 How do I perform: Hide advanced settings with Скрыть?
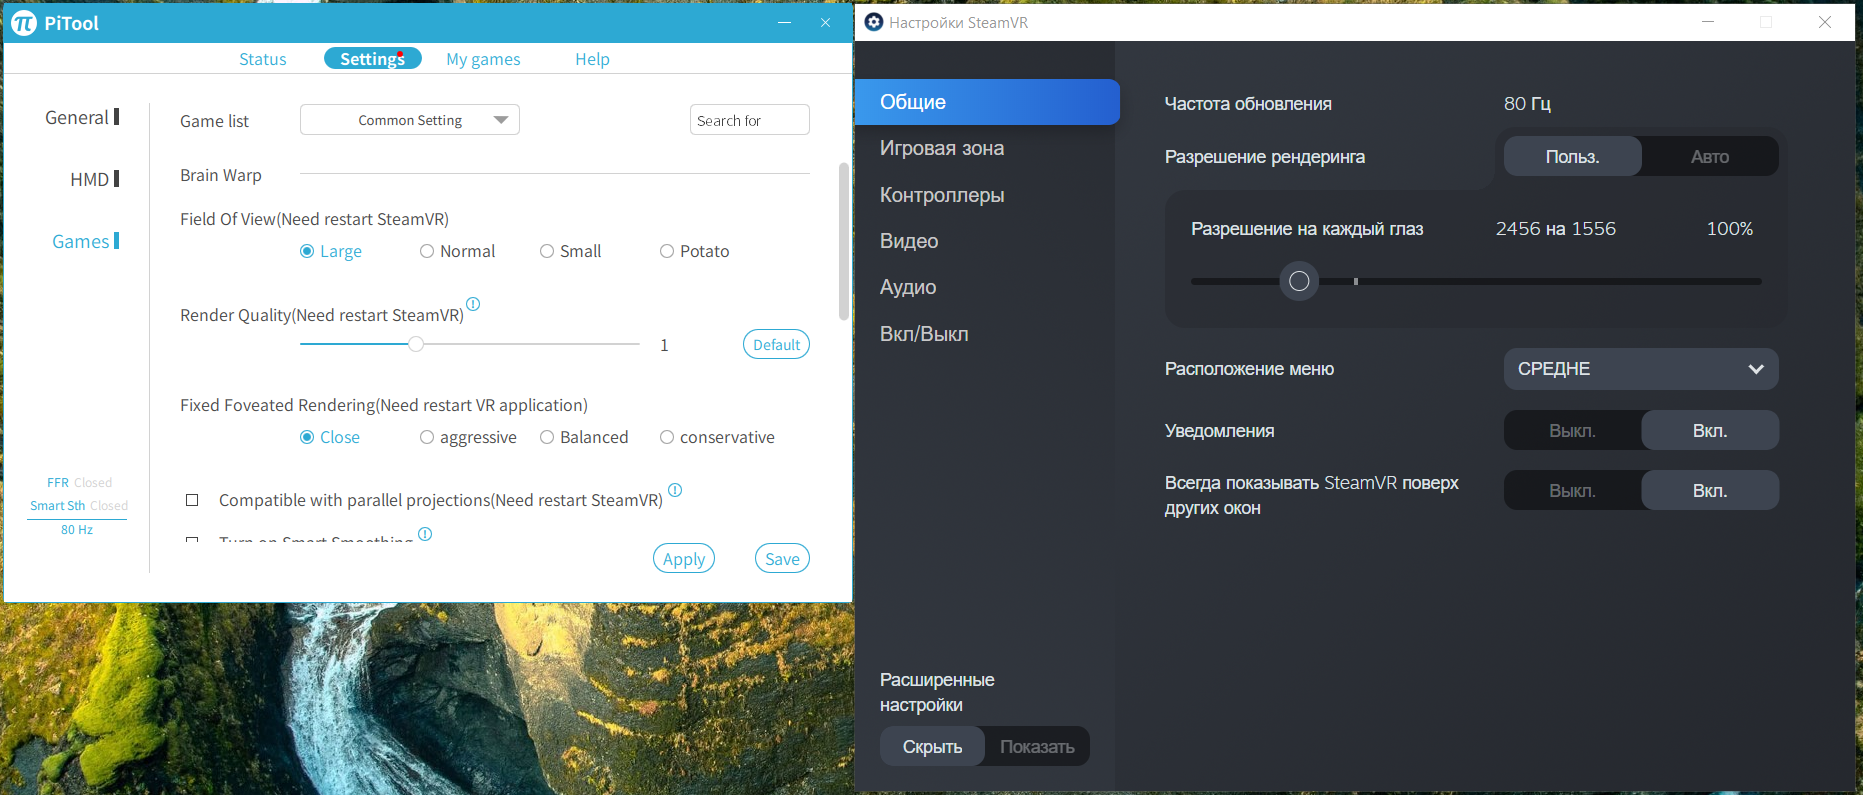(932, 746)
